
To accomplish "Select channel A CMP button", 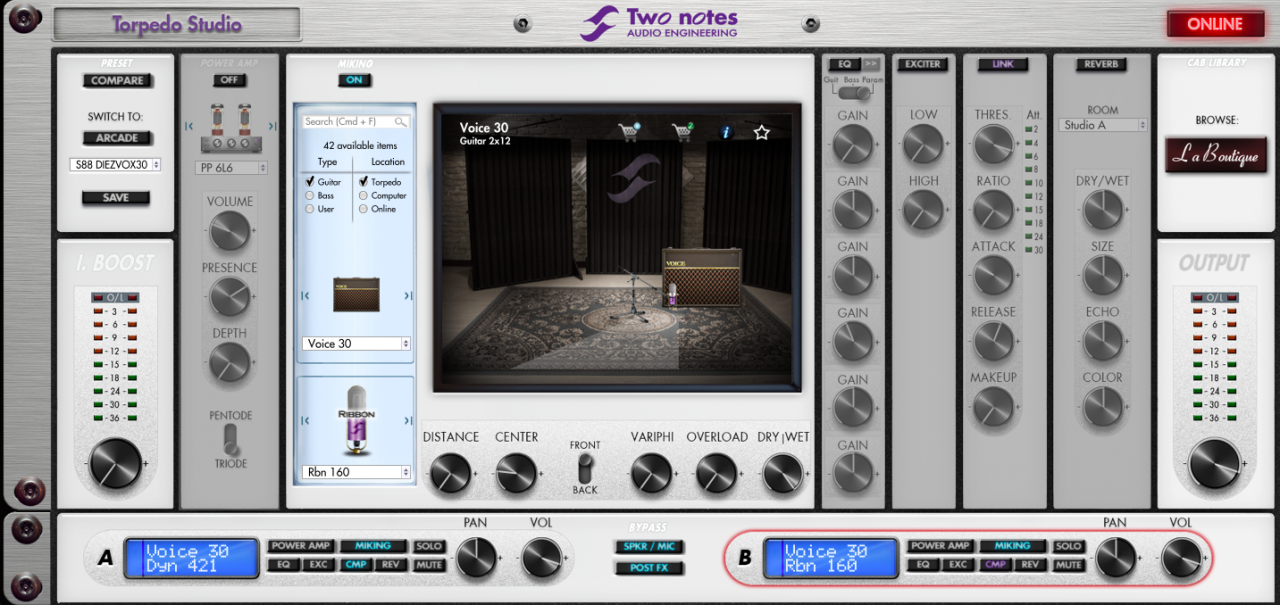I will point(355,565).
